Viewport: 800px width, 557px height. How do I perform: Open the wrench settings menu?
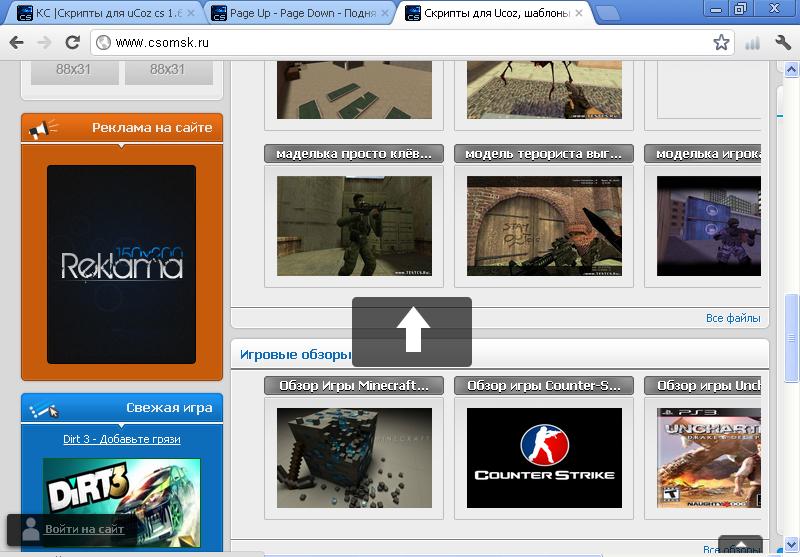(x=782, y=42)
